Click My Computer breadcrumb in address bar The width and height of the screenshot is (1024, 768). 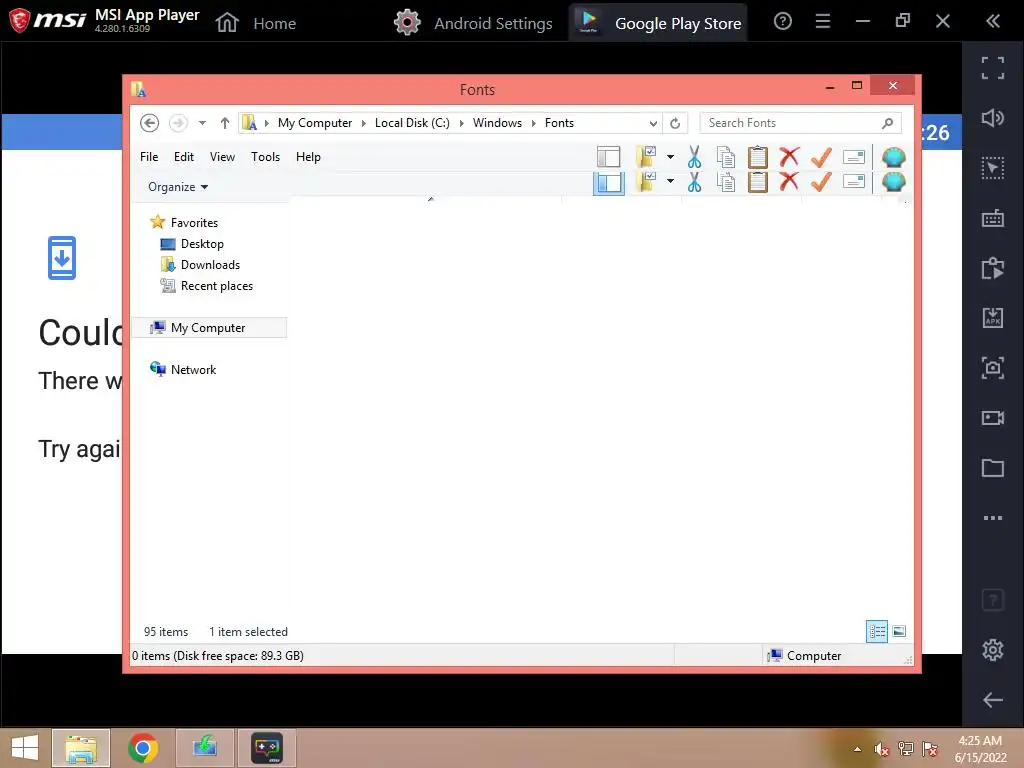click(315, 123)
